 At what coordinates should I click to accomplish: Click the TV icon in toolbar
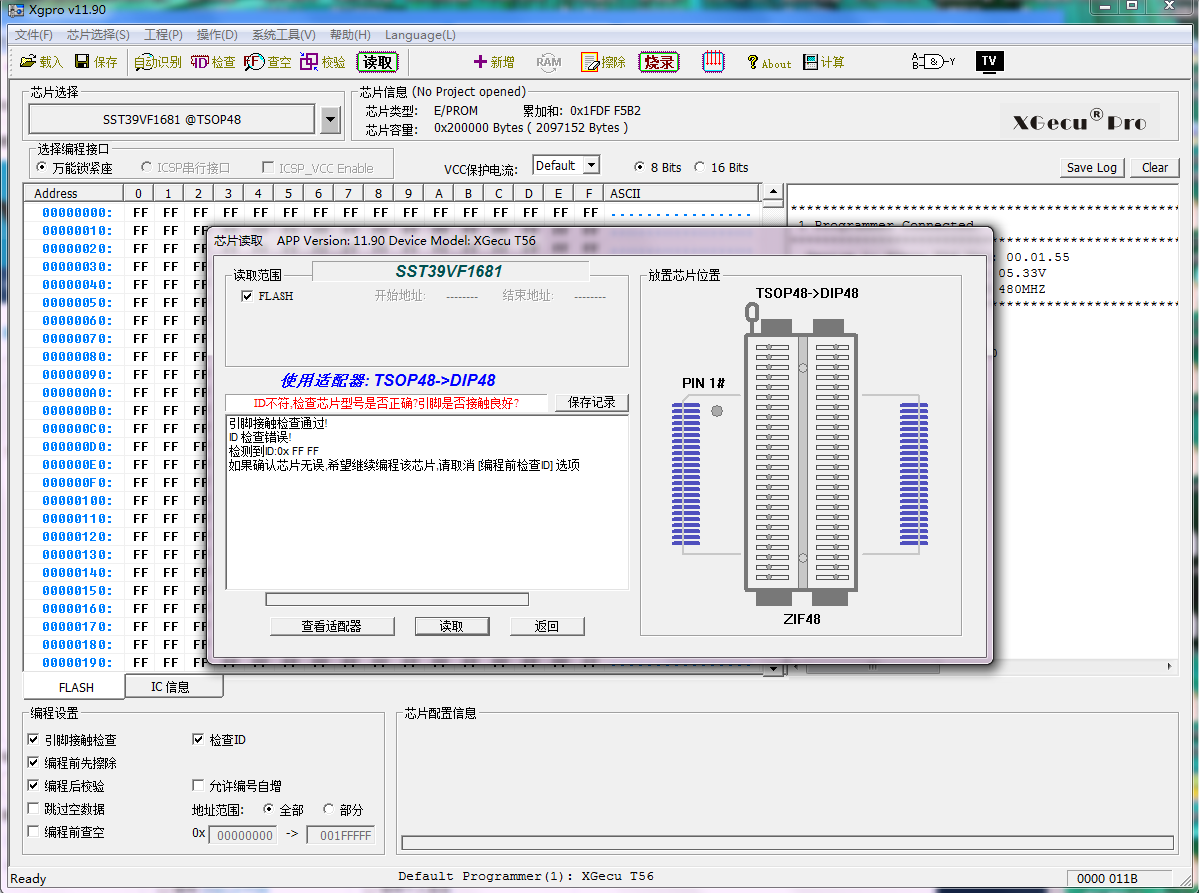pyautogui.click(x=988, y=61)
